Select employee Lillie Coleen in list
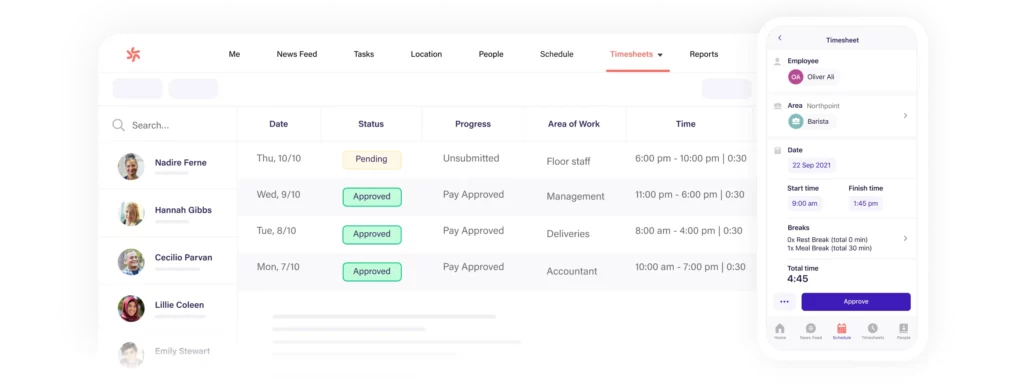This screenshot has width=1024, height=387. [x=168, y=308]
